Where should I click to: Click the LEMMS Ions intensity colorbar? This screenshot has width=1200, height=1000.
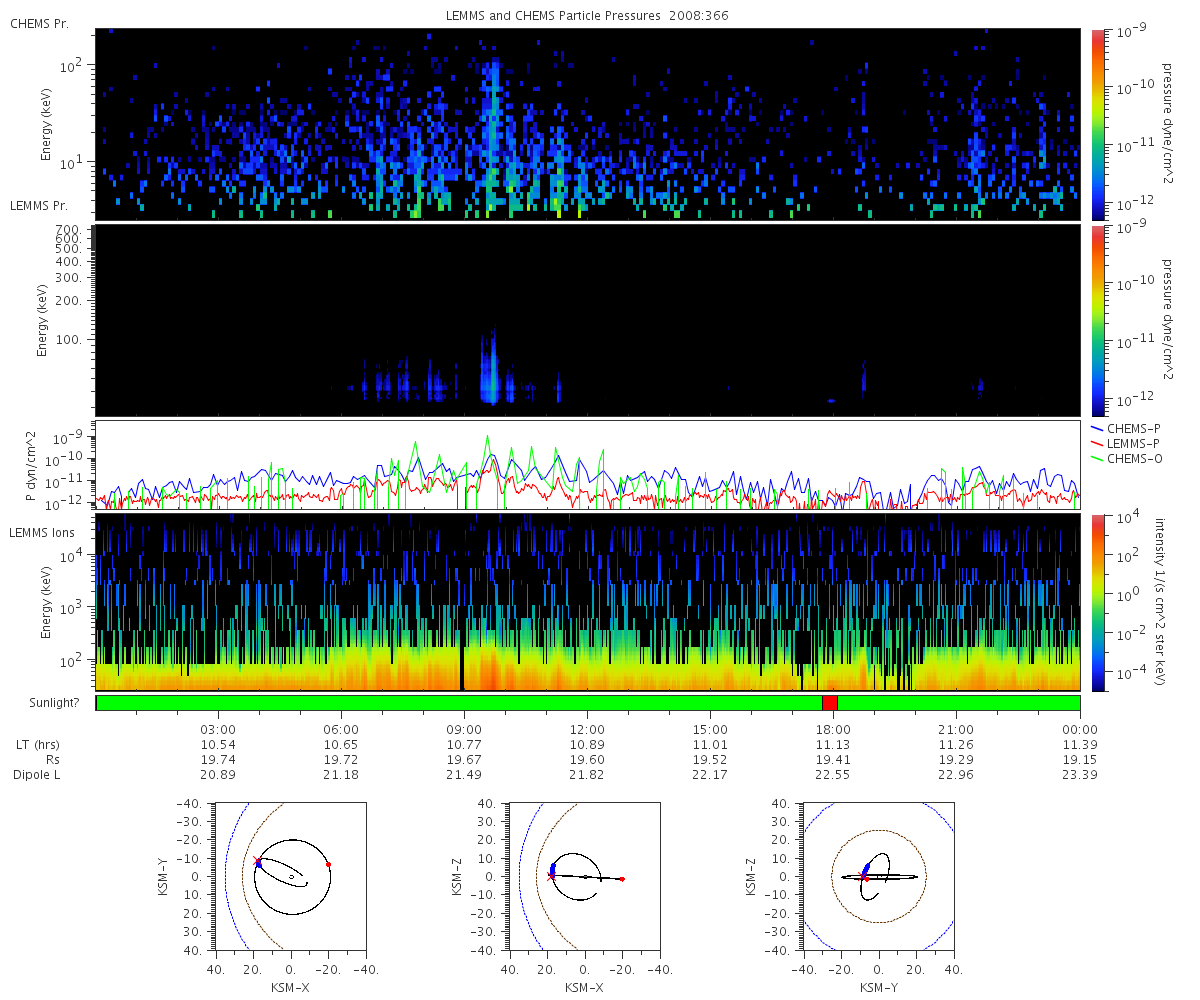coord(1098,603)
